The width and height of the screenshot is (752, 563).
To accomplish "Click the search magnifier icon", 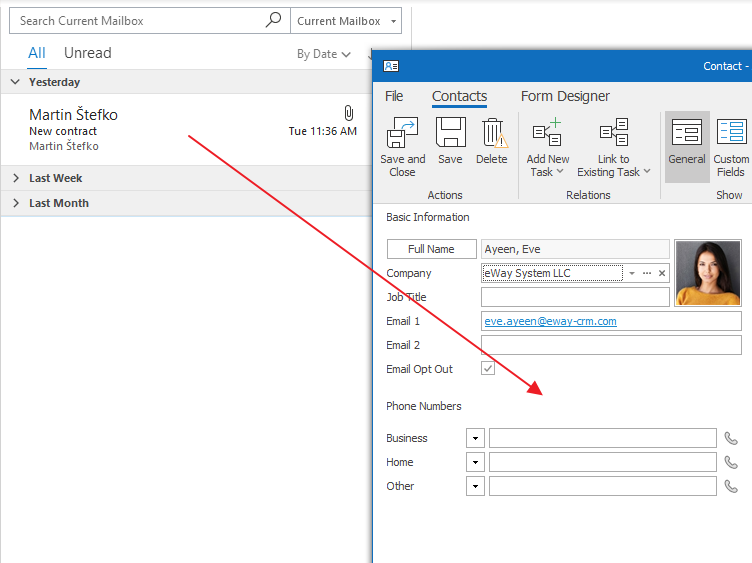I will click(x=274, y=21).
